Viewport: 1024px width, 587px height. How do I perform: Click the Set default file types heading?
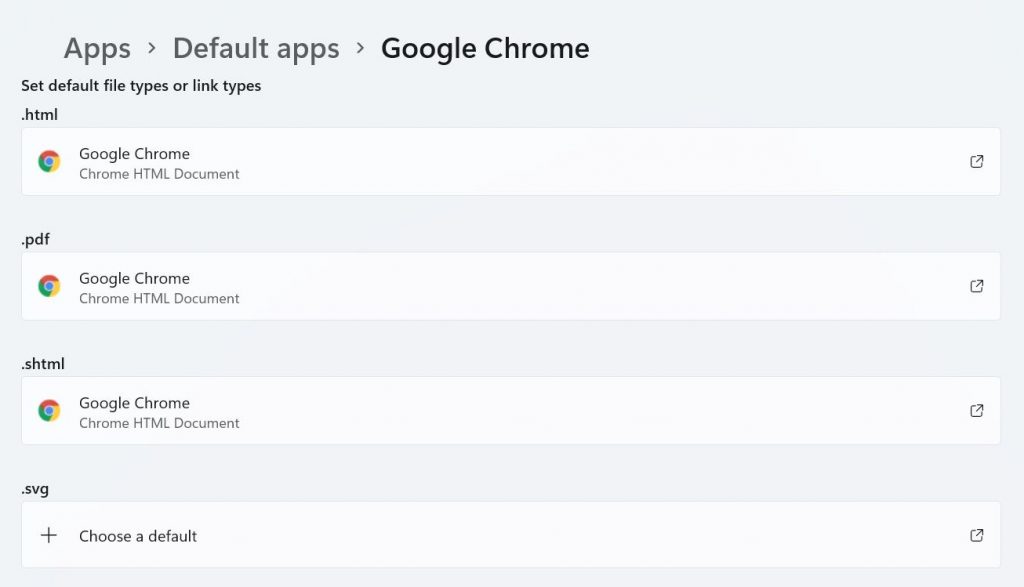tap(141, 86)
